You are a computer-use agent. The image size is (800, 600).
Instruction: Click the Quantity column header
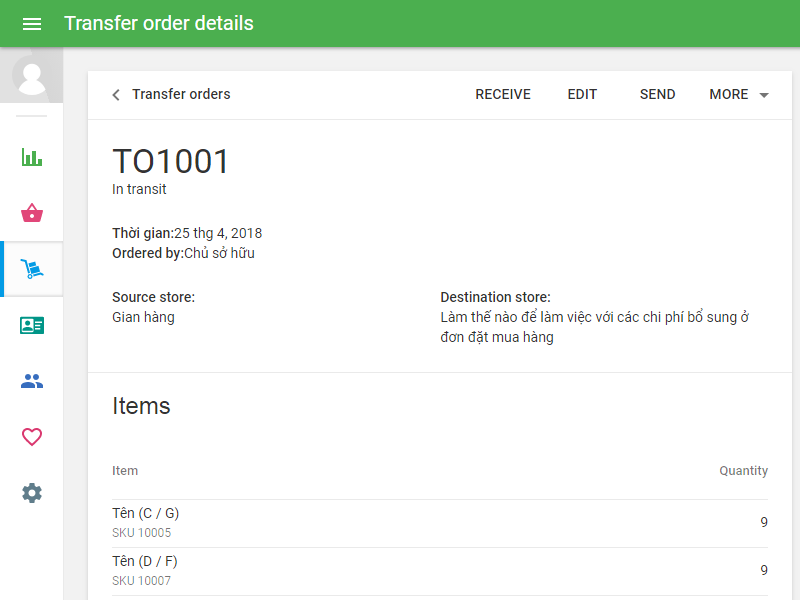743,470
